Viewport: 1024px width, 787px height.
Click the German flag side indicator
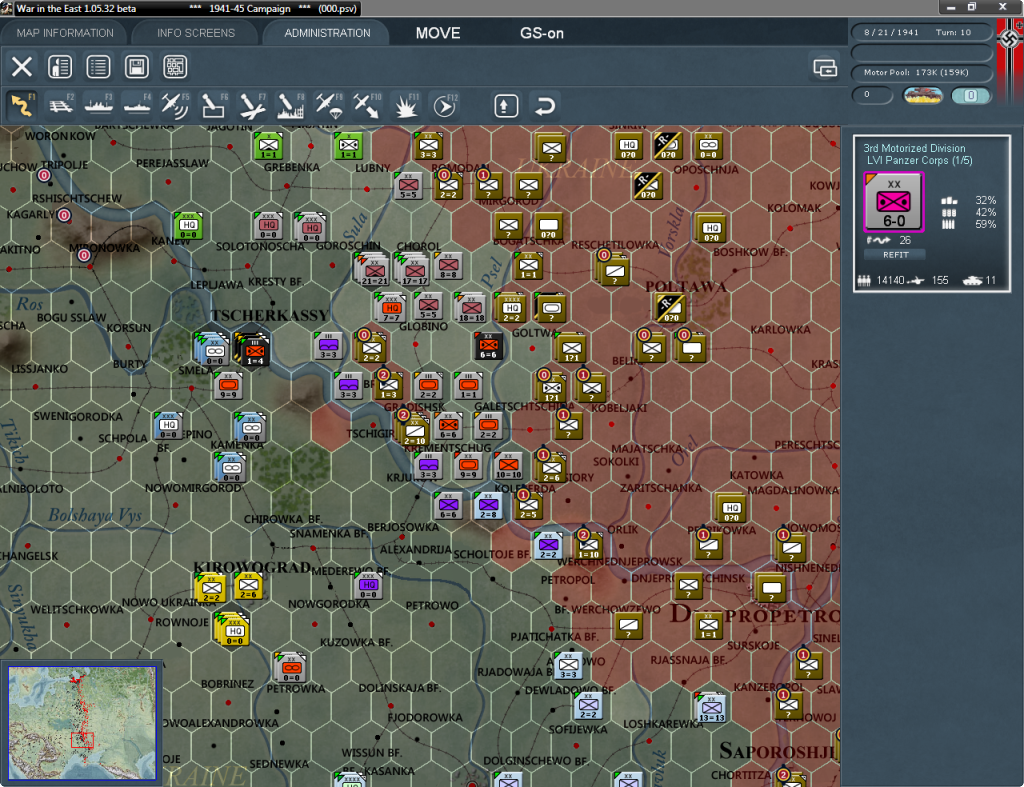pyautogui.click(x=1010, y=39)
